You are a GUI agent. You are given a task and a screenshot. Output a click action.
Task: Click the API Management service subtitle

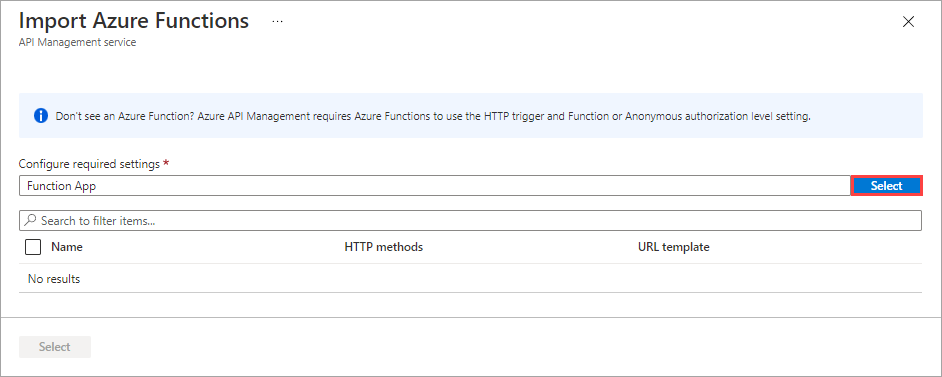point(77,43)
